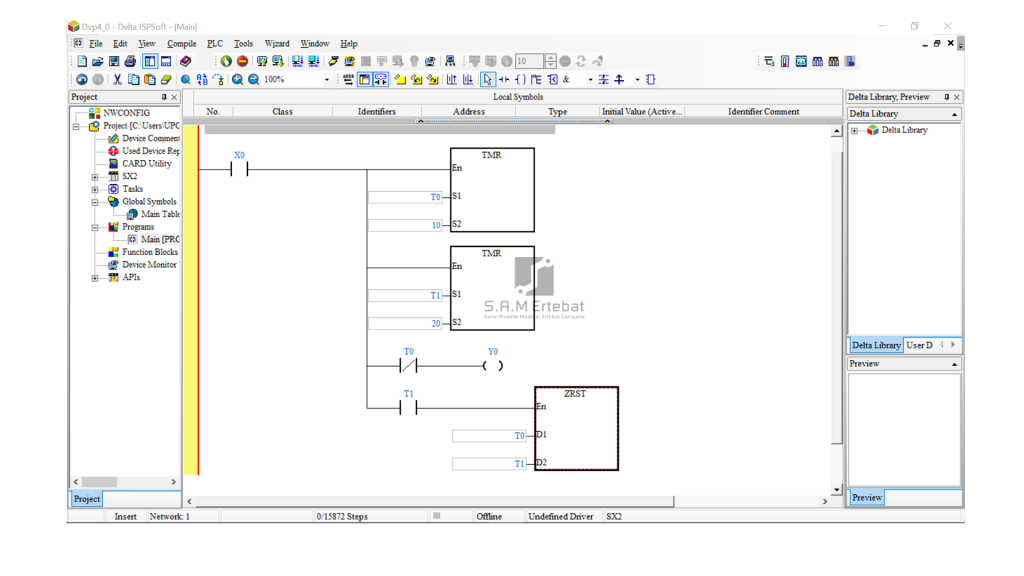Click the Save diskette icon in toolbar
1024x576 pixels.
114,62
